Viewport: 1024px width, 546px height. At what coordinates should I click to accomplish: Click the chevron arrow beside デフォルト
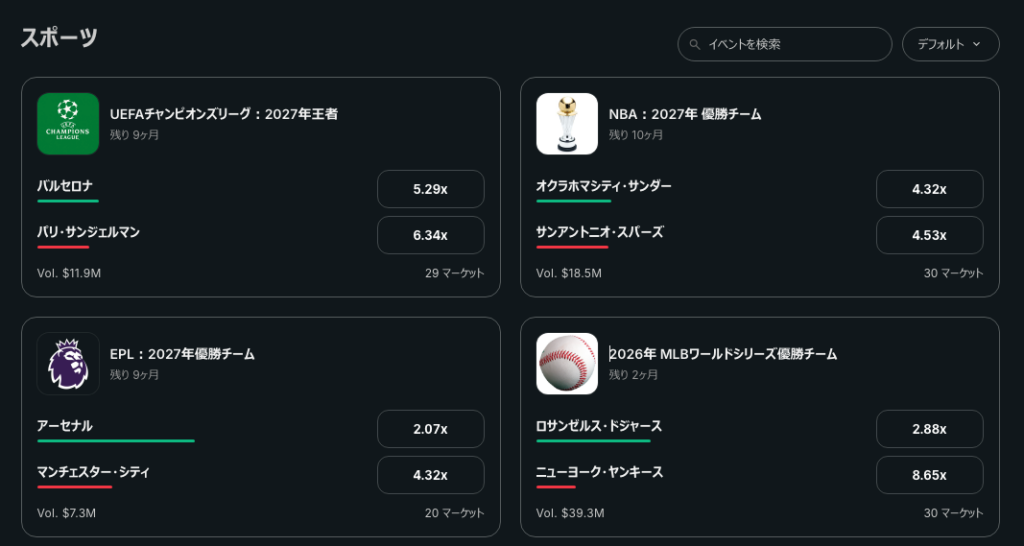coord(976,44)
